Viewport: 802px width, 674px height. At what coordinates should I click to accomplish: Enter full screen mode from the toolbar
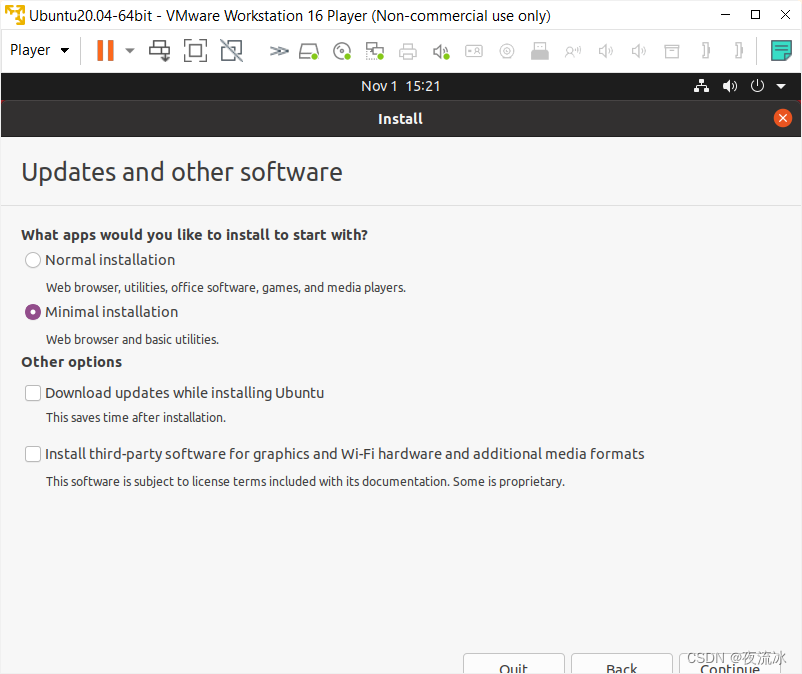(195, 51)
